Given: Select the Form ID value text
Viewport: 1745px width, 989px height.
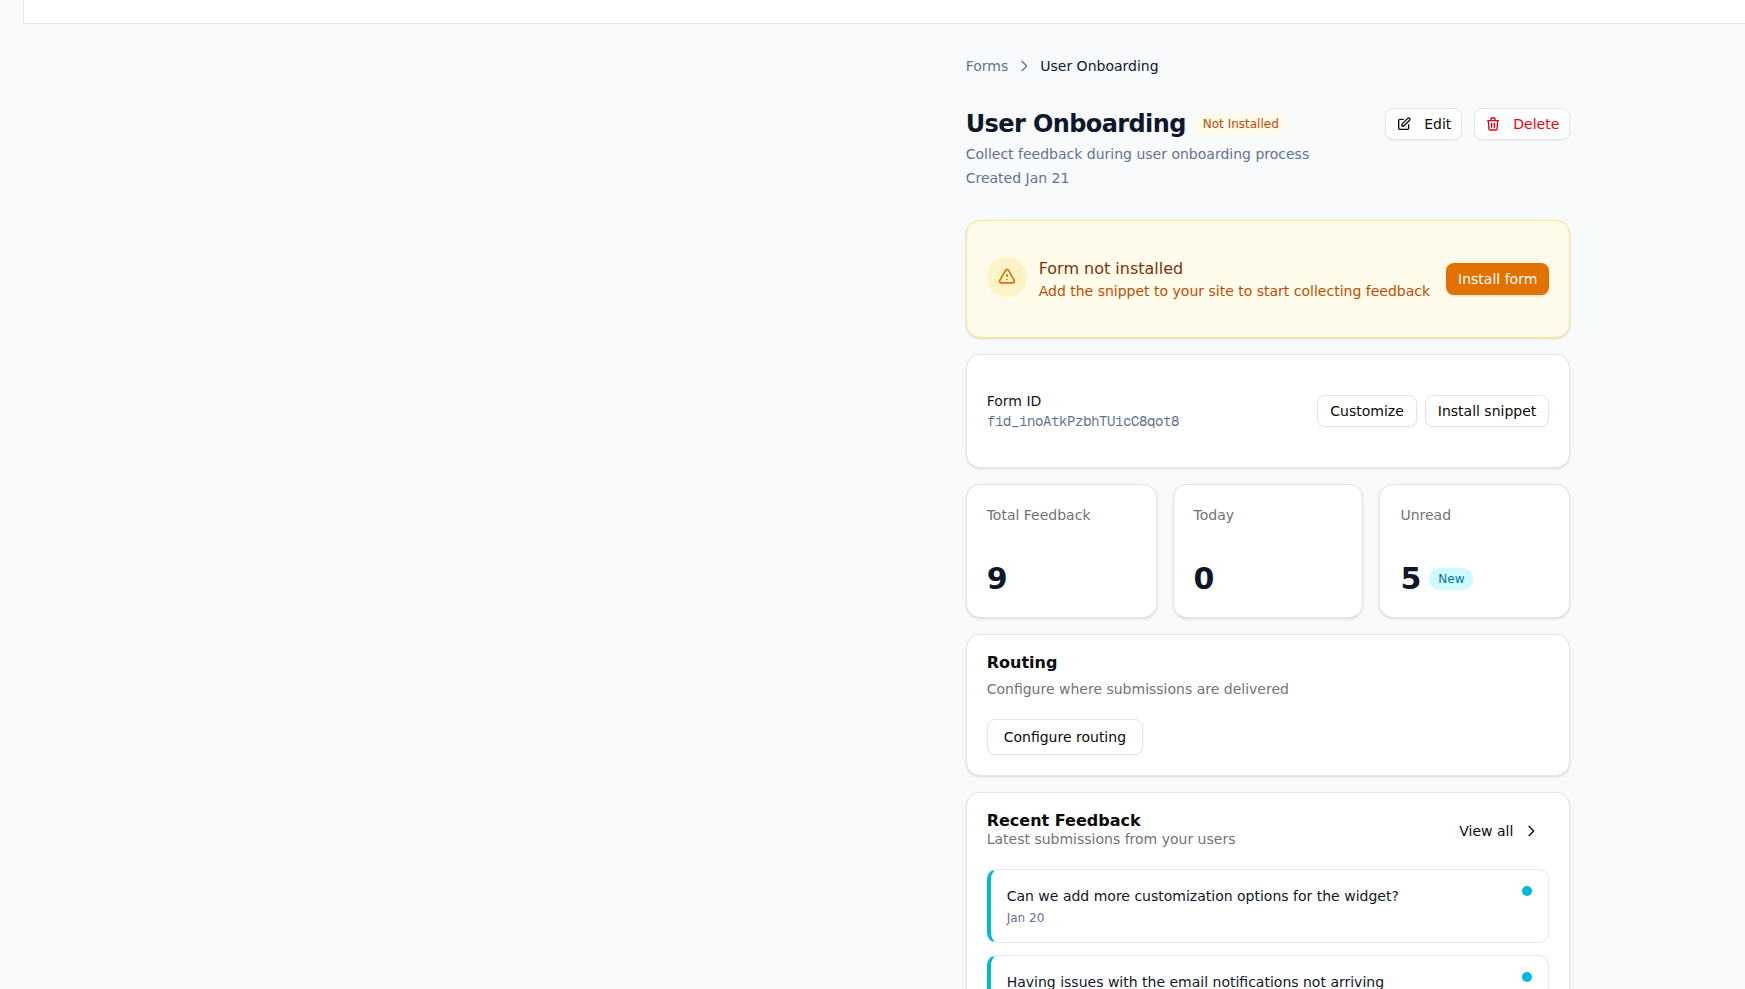Looking at the screenshot, I should tap(1083, 421).
